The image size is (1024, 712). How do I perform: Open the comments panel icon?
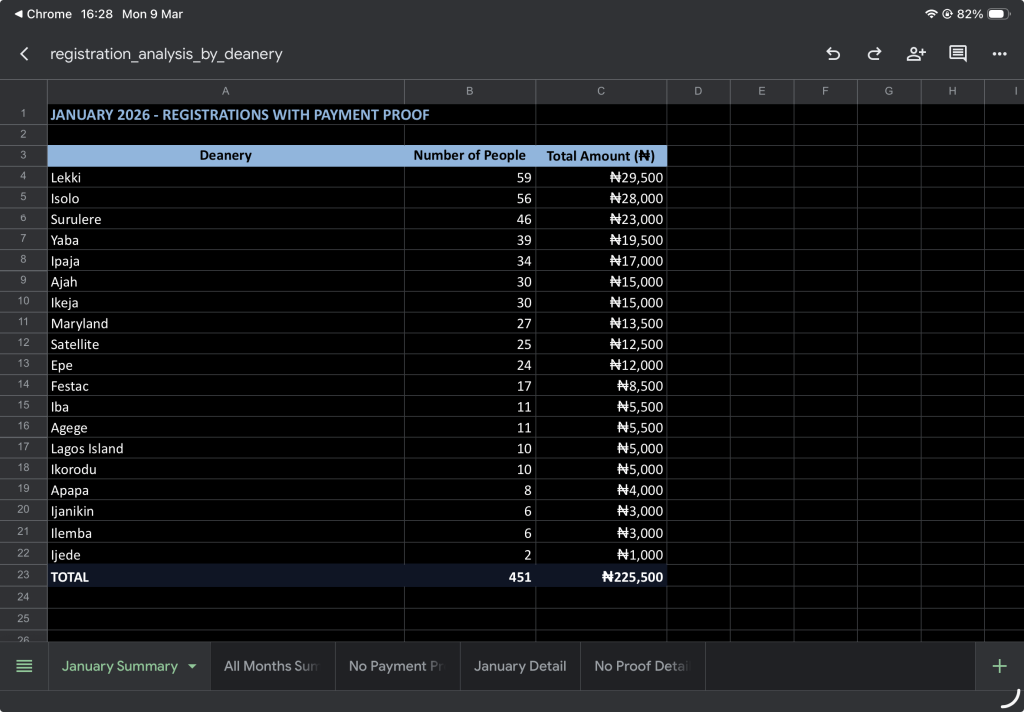pos(957,54)
